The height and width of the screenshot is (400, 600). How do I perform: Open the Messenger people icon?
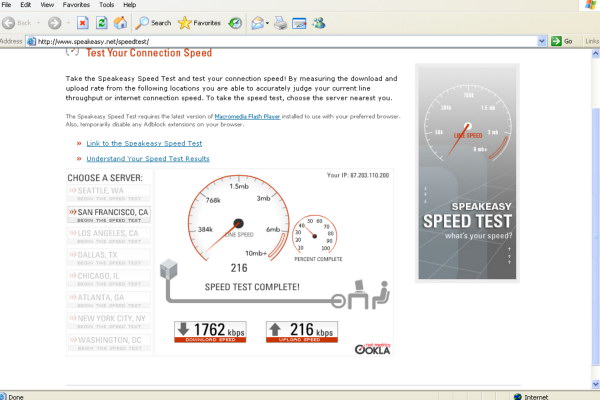click(319, 23)
